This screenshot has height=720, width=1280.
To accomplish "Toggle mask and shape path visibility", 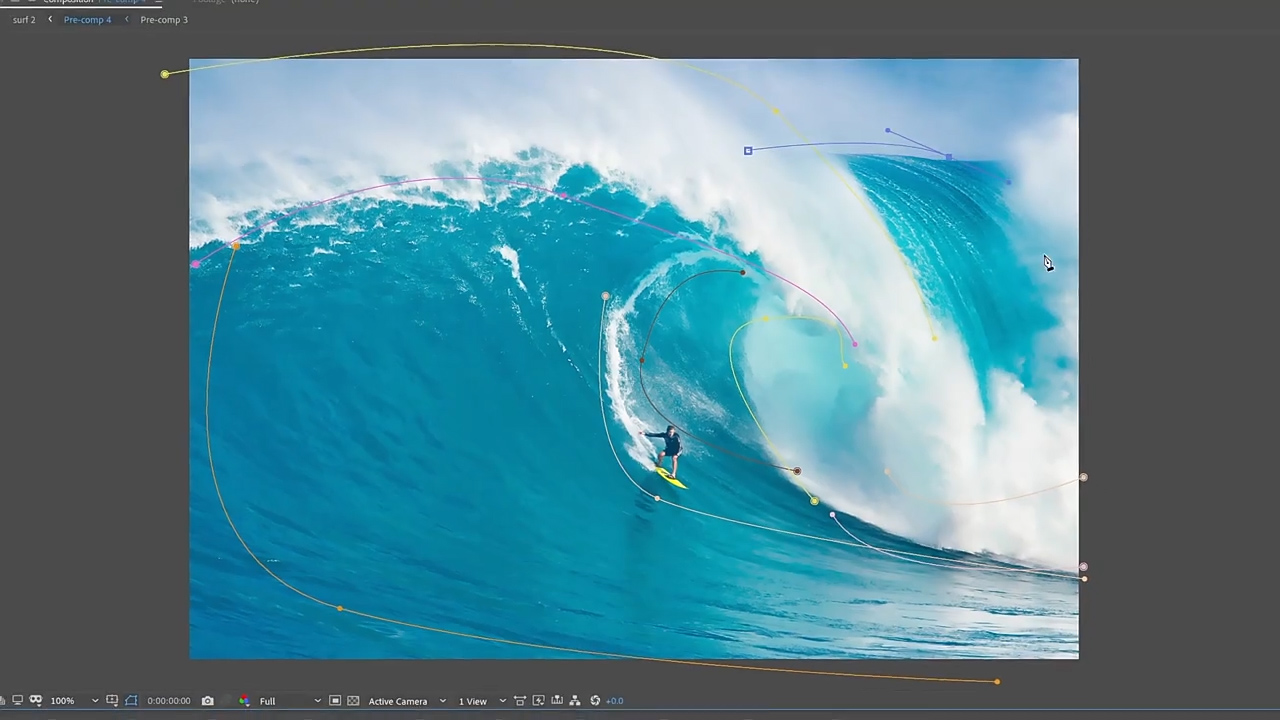I will [131, 701].
